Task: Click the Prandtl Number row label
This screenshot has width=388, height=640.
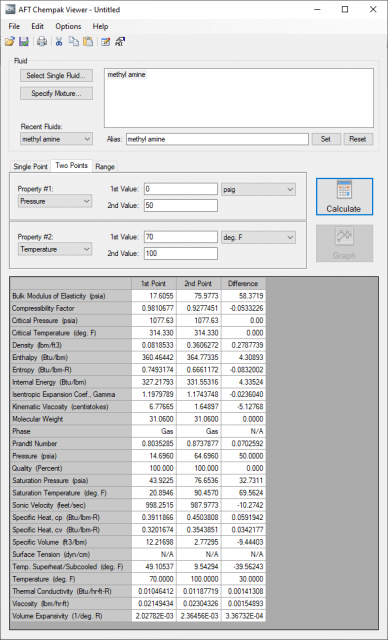Action: click(71, 444)
